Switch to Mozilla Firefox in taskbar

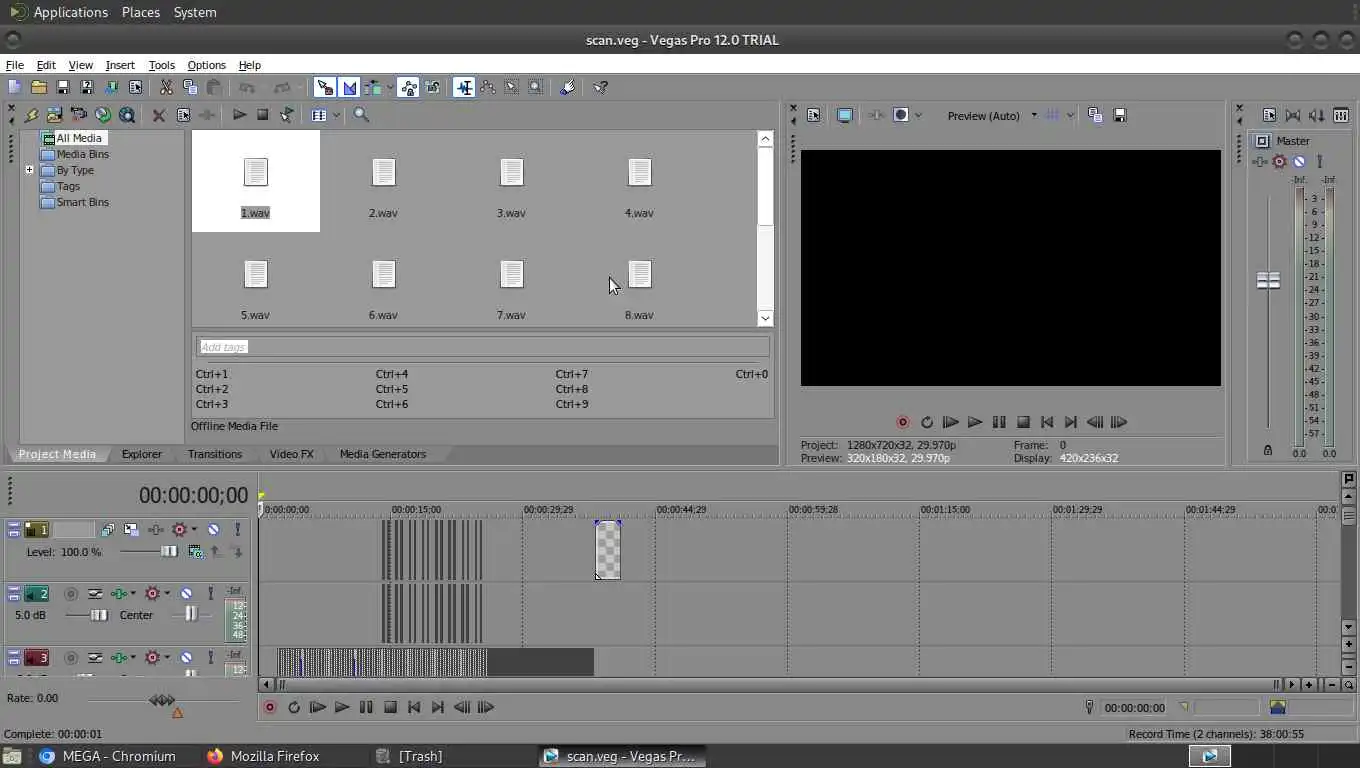pyautogui.click(x=263, y=756)
